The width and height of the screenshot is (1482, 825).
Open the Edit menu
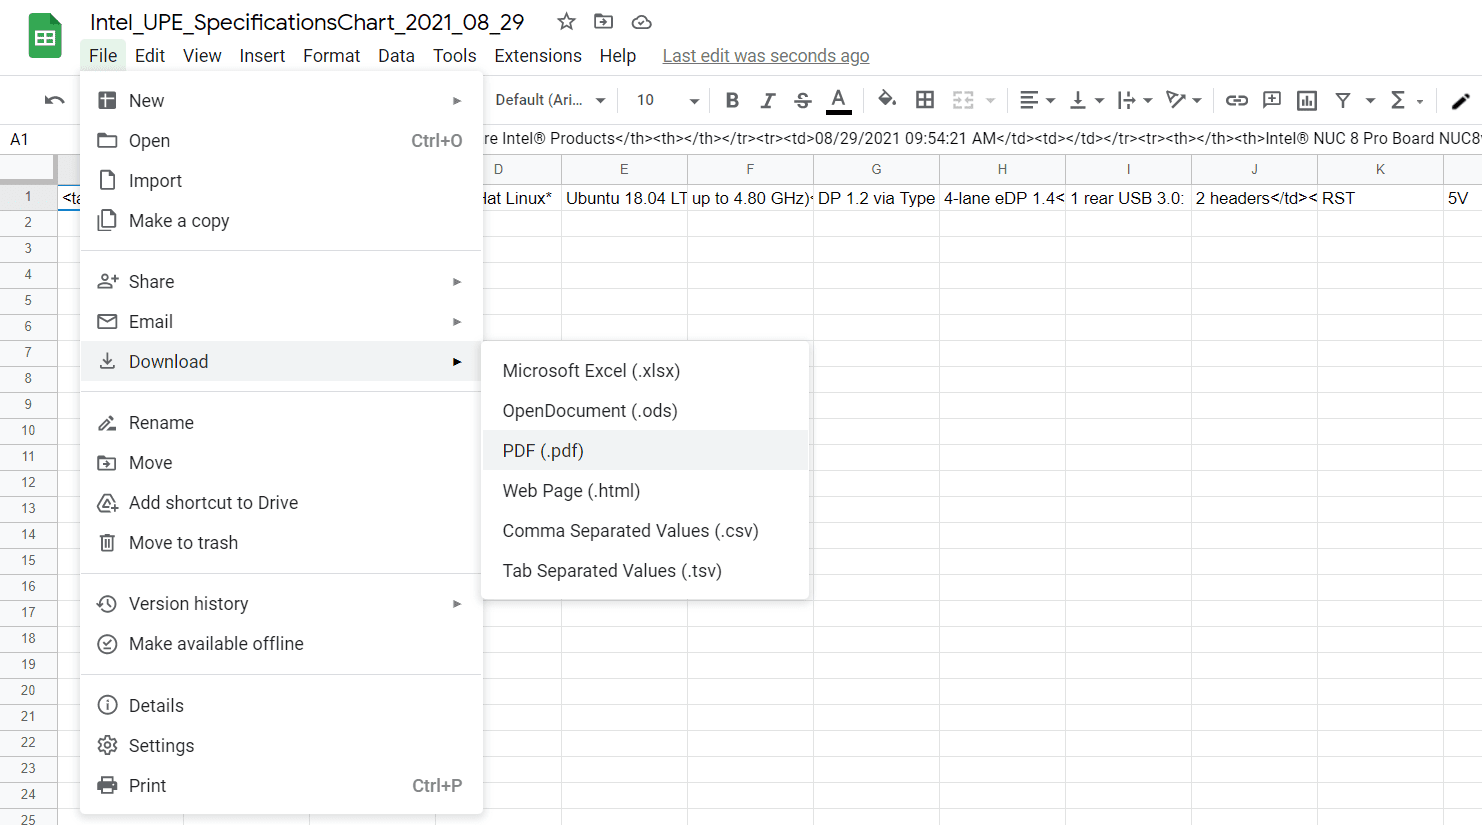(150, 56)
